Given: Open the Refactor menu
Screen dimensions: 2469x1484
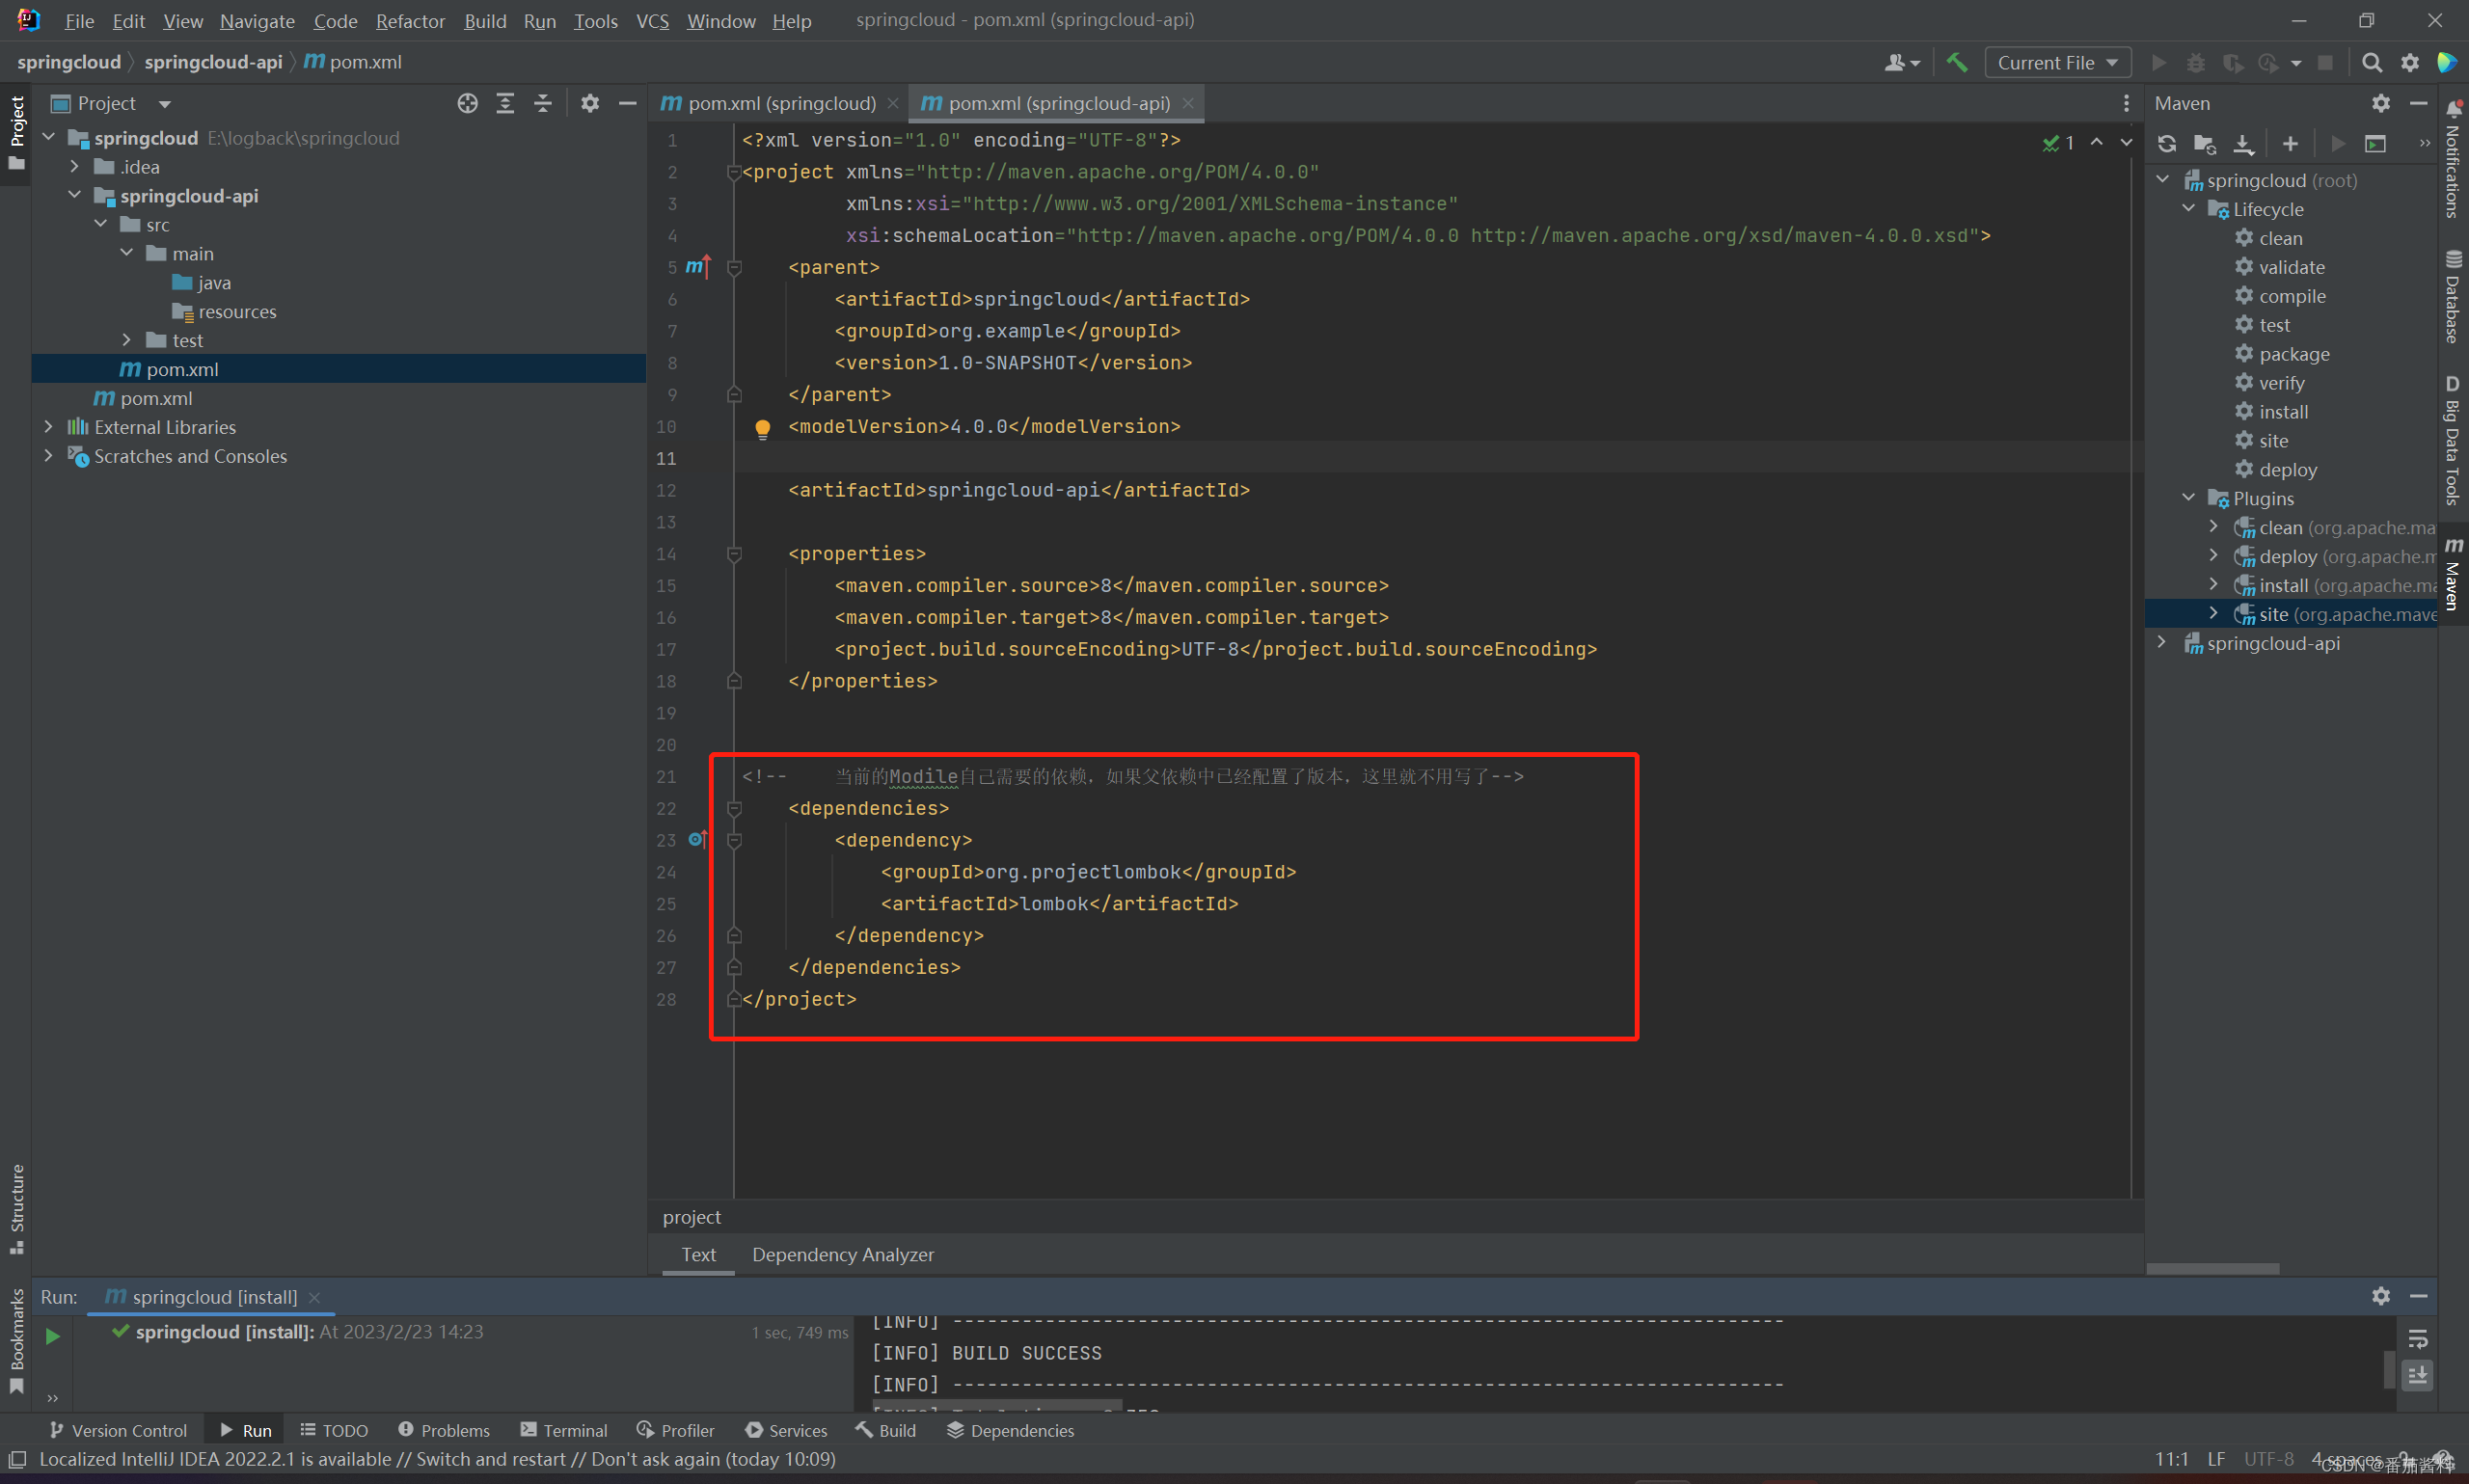Looking at the screenshot, I should click(x=410, y=21).
